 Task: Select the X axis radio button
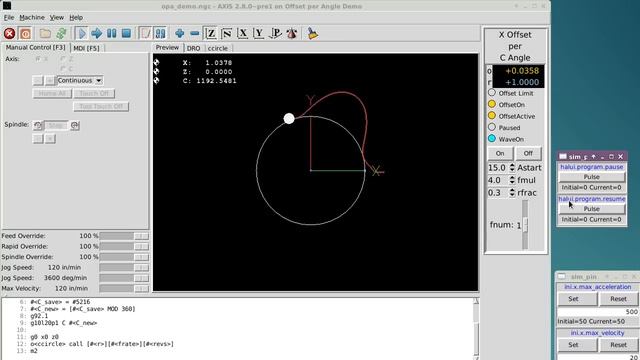41,59
